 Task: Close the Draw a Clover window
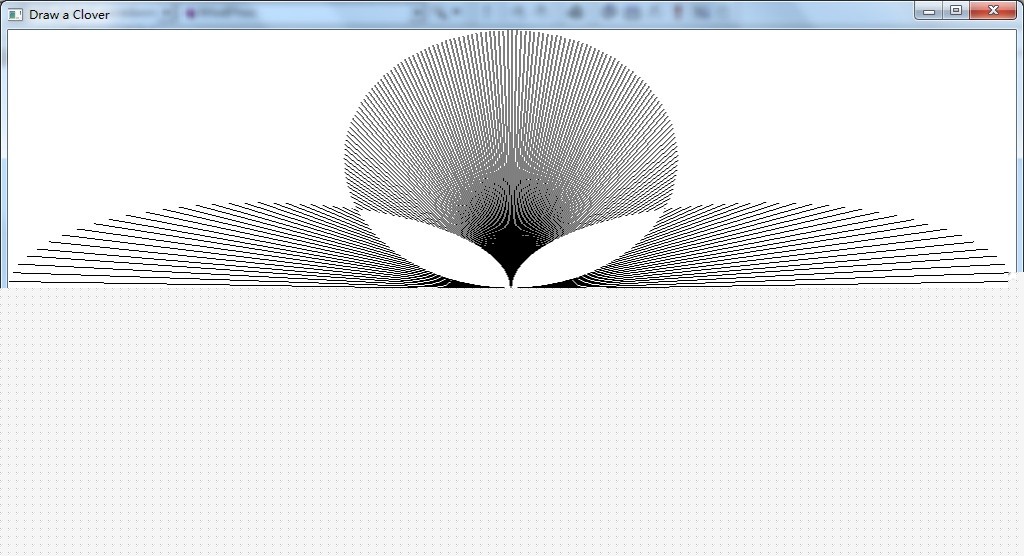point(993,10)
